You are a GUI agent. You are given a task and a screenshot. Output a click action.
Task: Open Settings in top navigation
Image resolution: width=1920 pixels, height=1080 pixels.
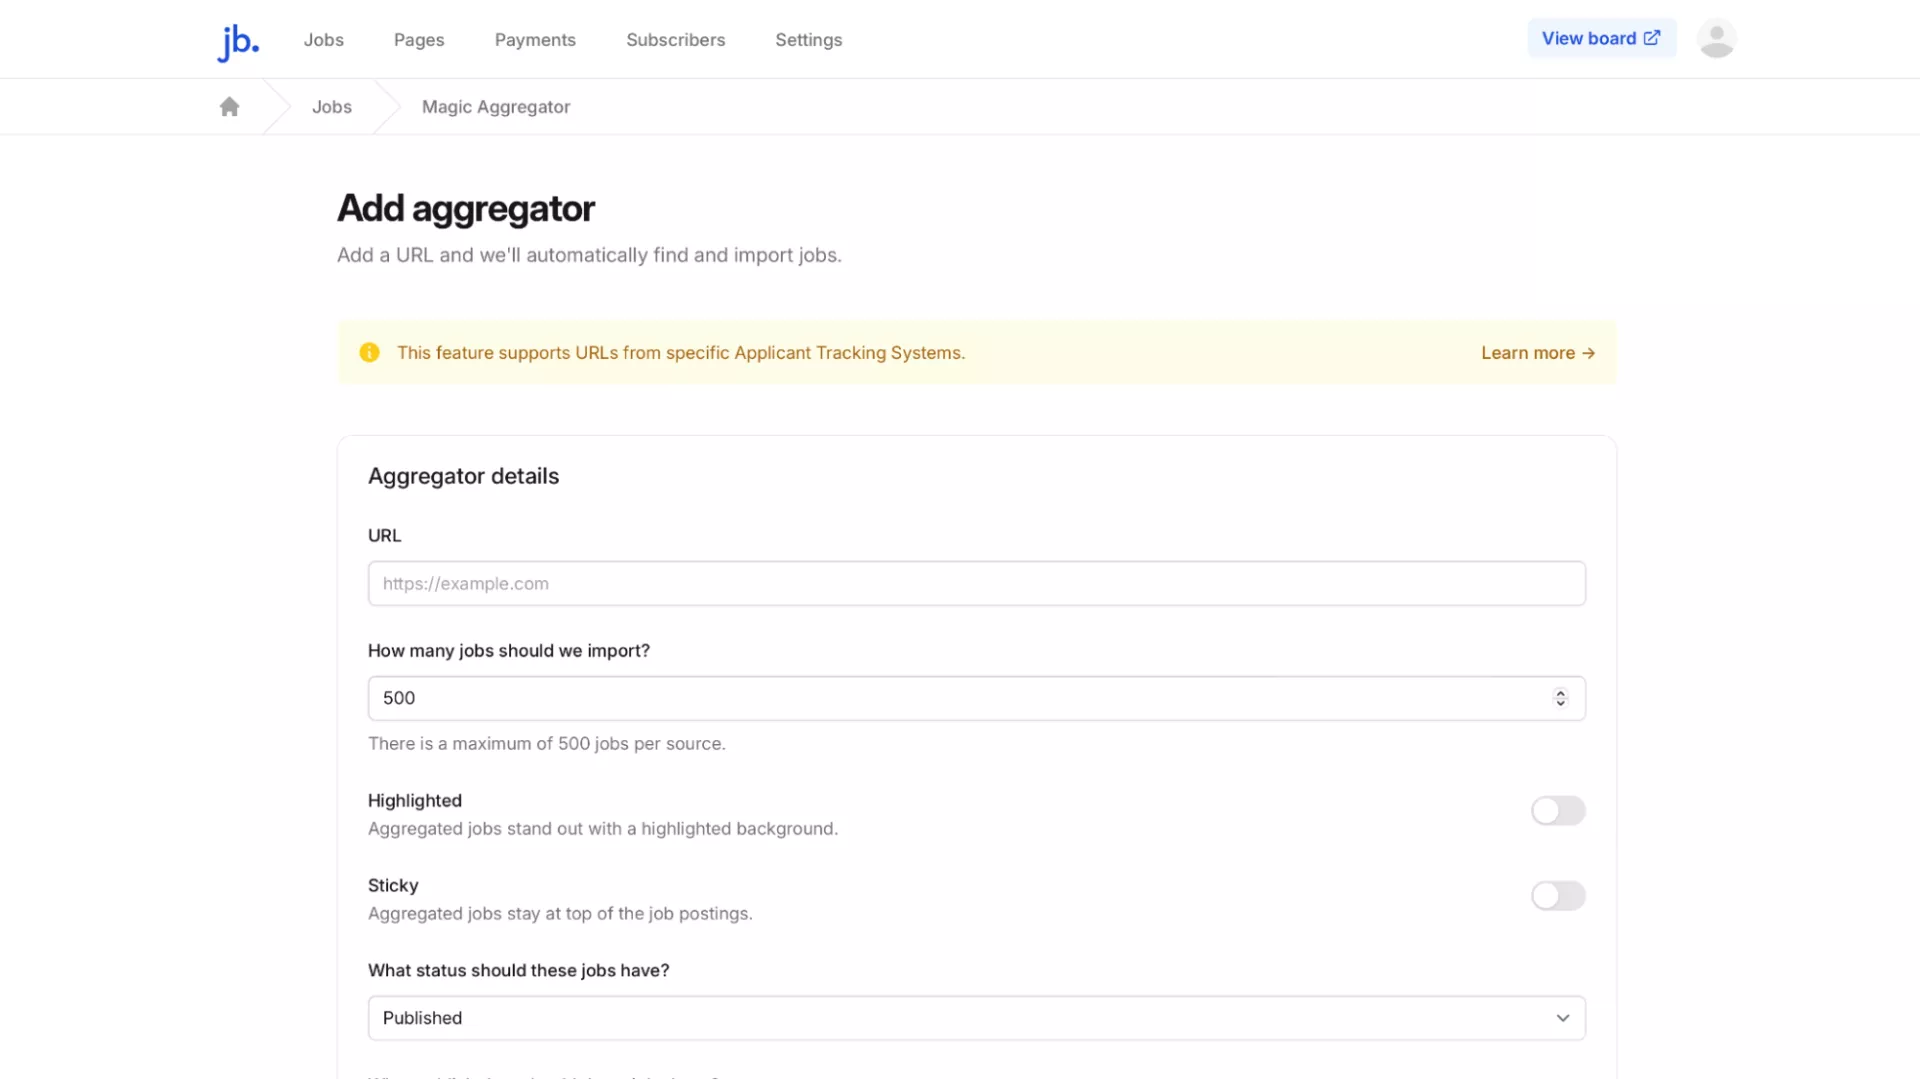pyautogui.click(x=808, y=40)
